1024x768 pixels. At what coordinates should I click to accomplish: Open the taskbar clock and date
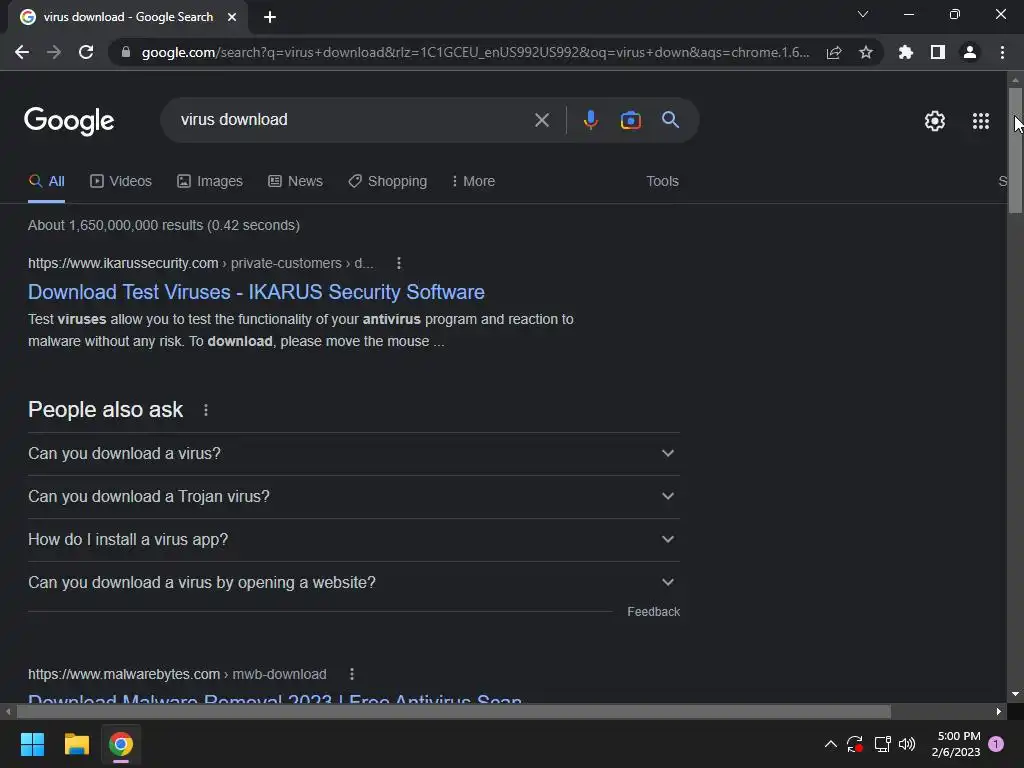[957, 744]
